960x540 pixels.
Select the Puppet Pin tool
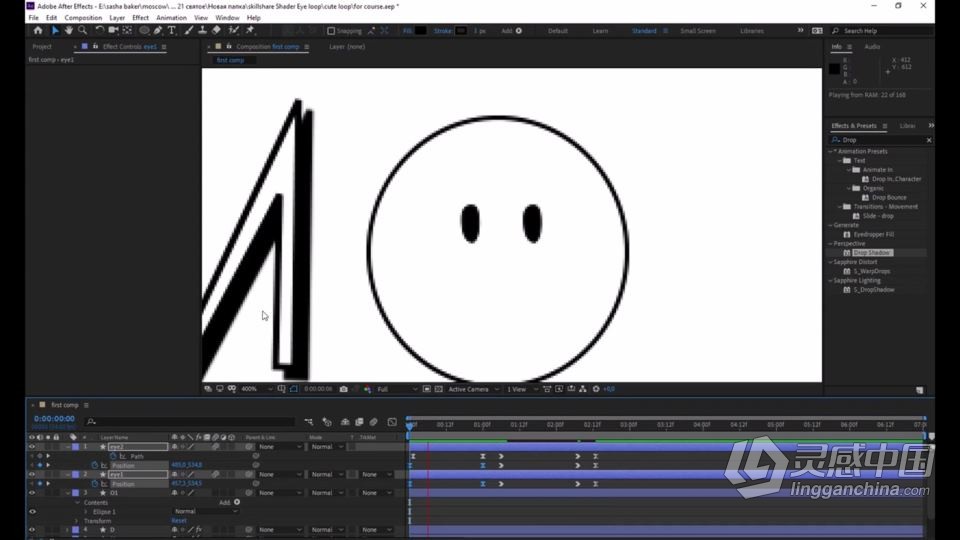point(250,30)
